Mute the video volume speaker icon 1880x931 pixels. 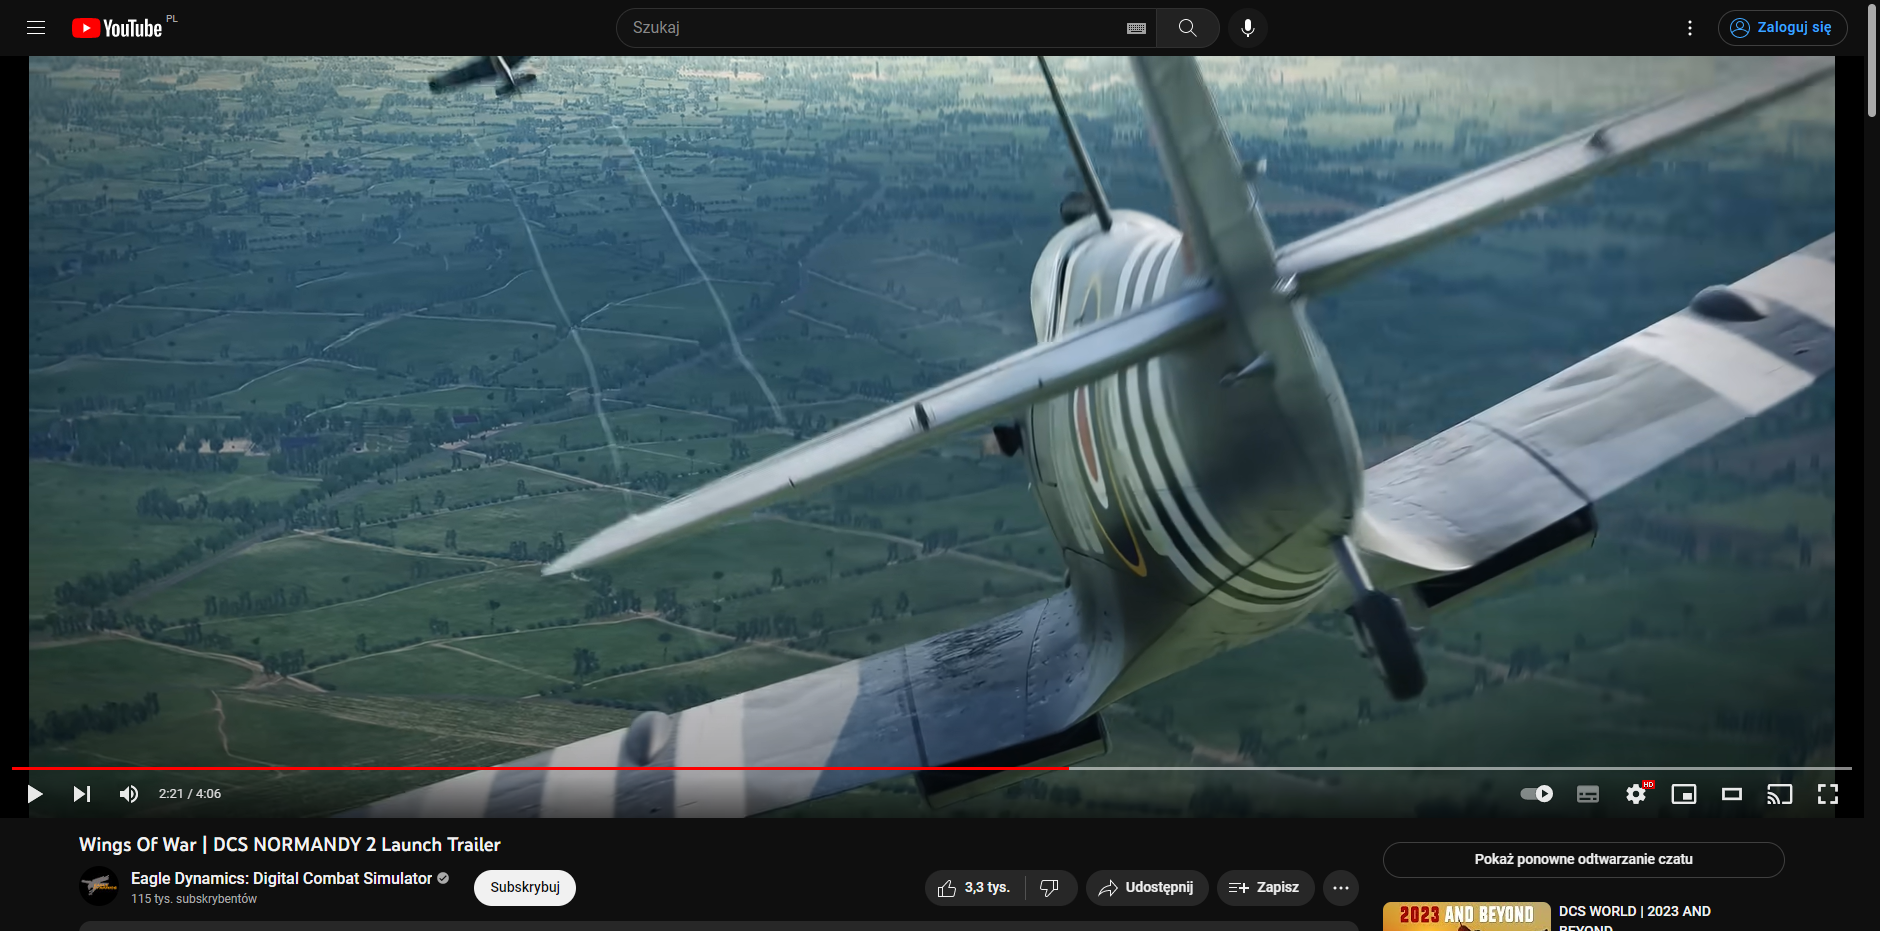pyautogui.click(x=129, y=794)
